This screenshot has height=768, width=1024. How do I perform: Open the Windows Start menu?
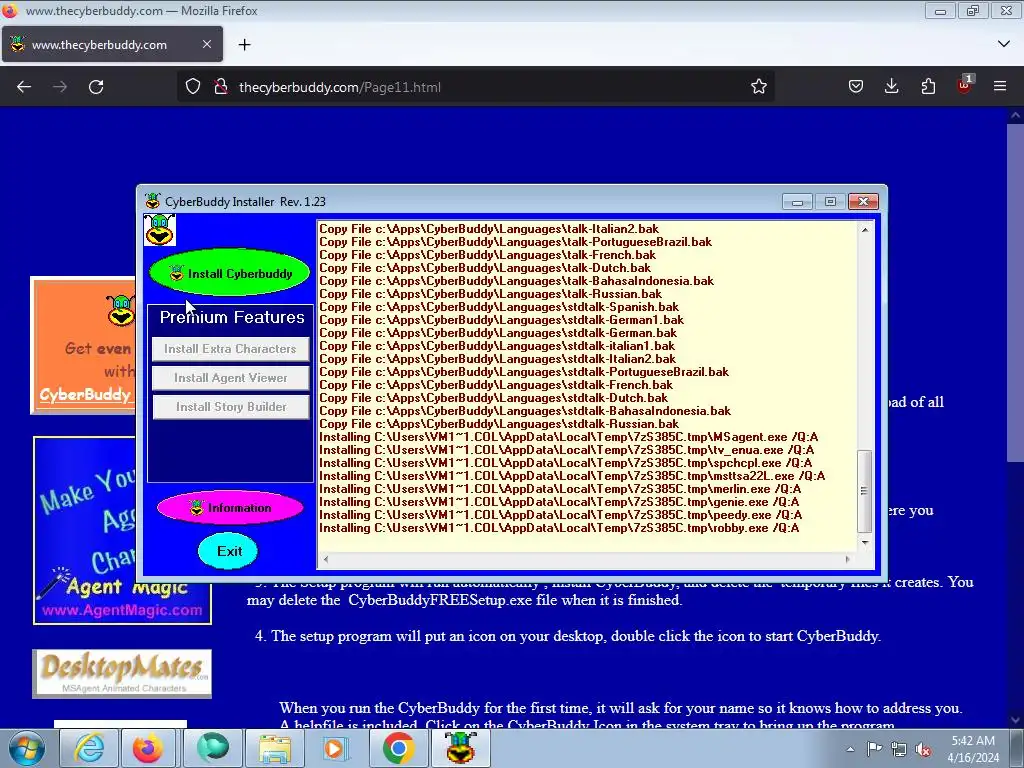27,748
